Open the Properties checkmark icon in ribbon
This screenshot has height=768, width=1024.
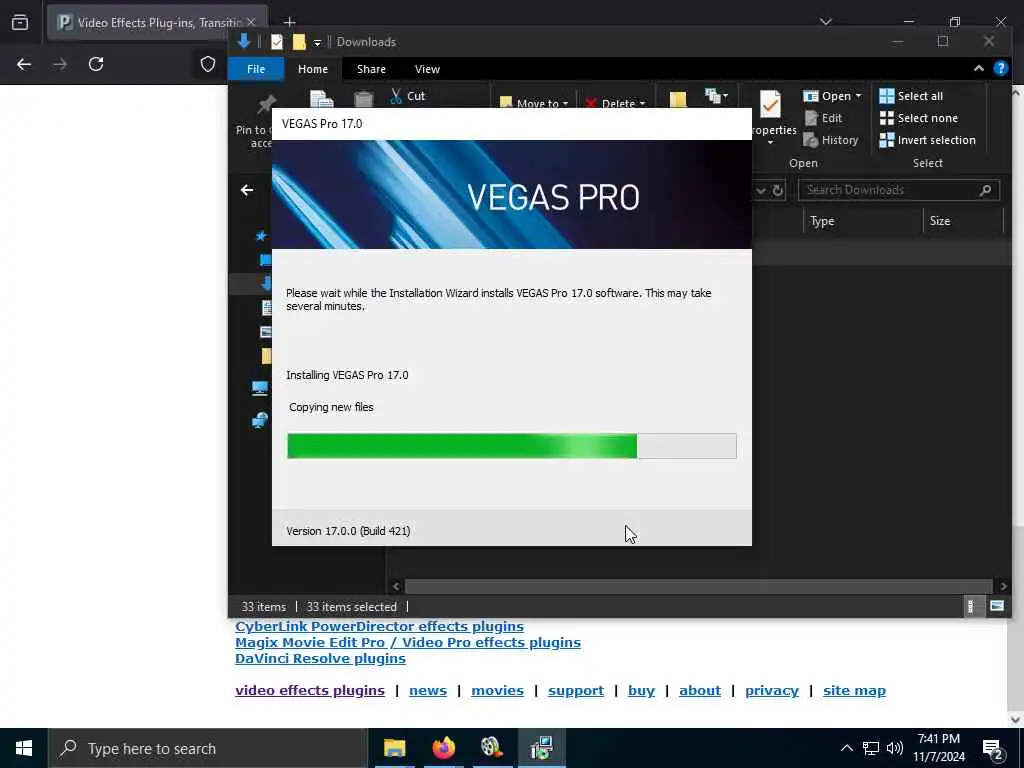[x=770, y=104]
